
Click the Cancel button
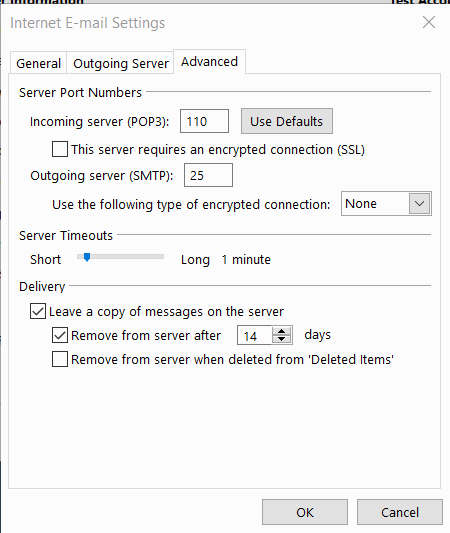(x=400, y=512)
